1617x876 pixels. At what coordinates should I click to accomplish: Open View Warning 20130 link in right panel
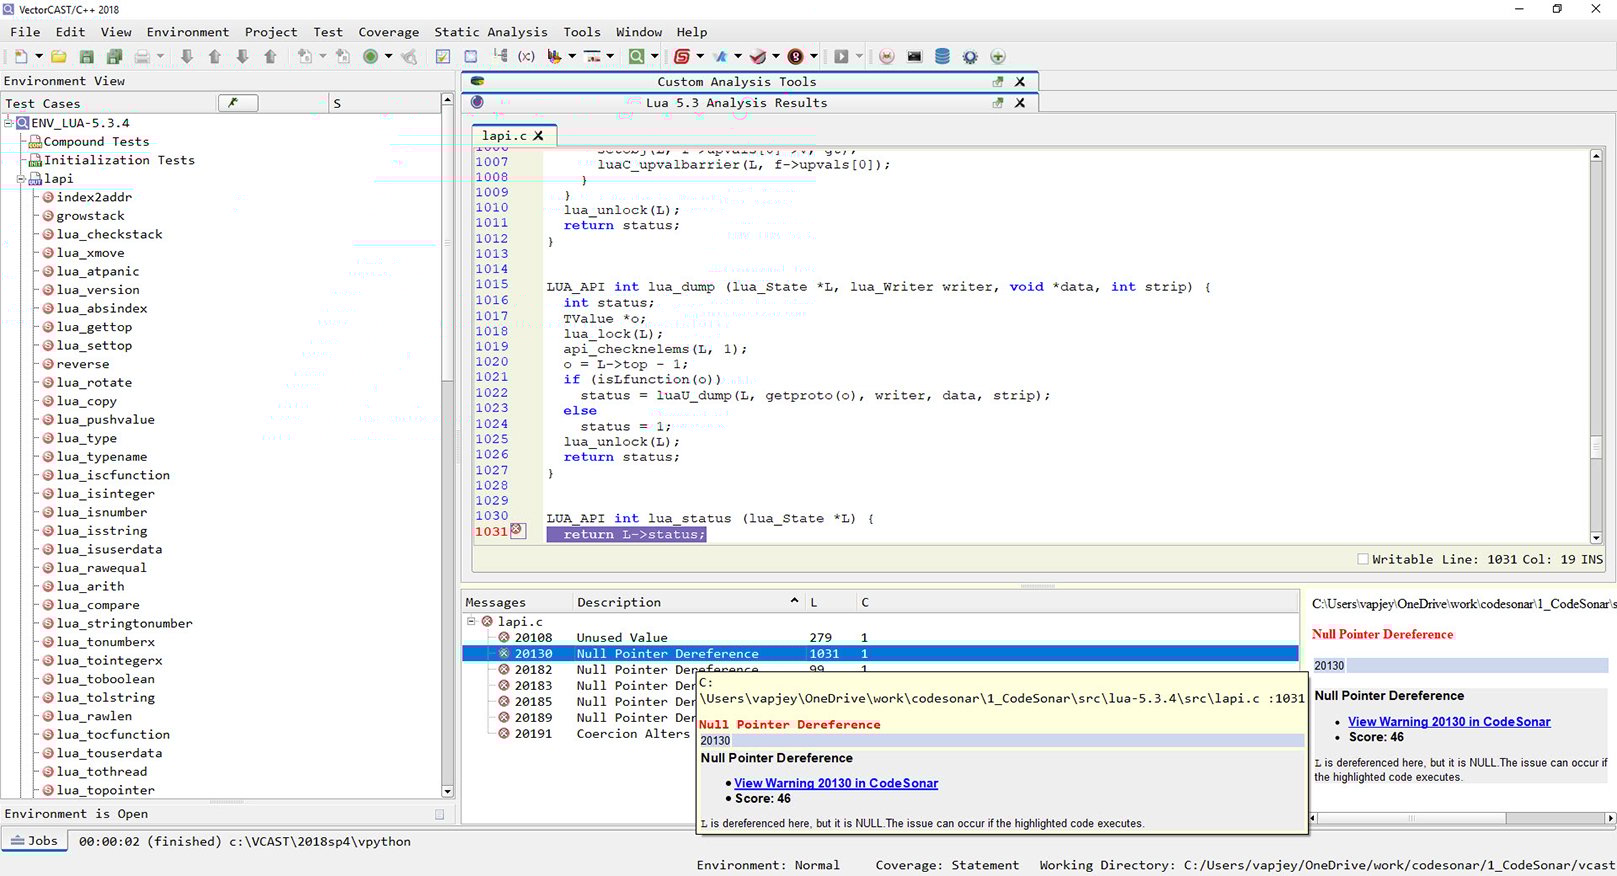point(1449,722)
